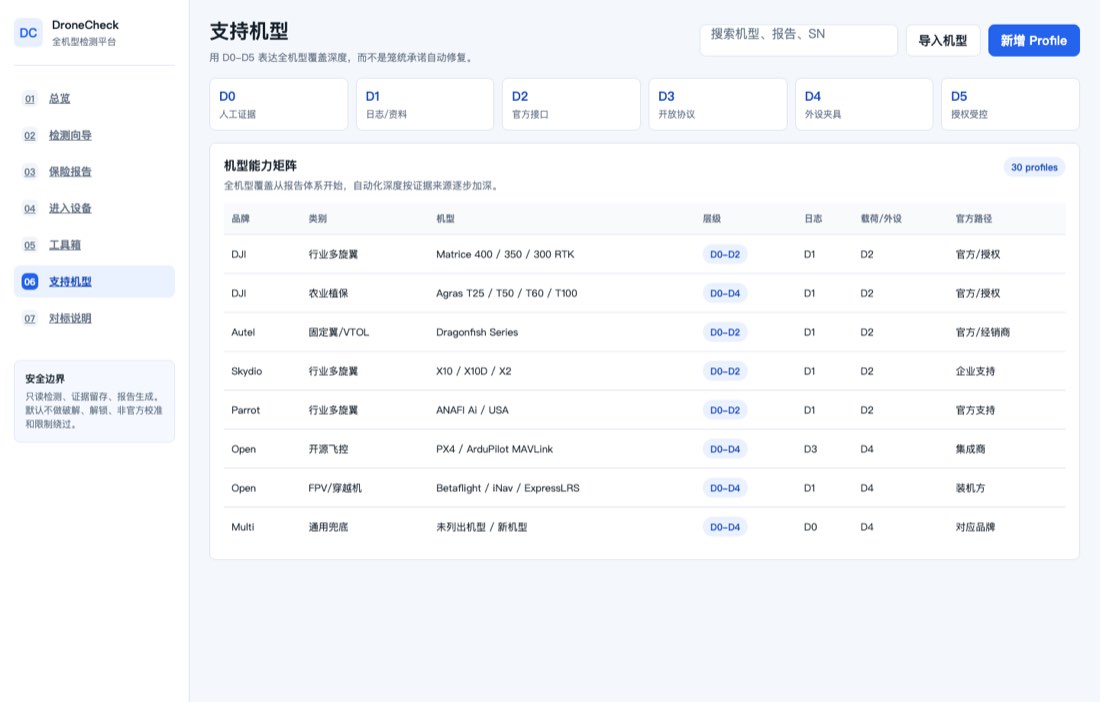Click Skydio brand cell
The image size is (1100, 702).
tap(246, 371)
